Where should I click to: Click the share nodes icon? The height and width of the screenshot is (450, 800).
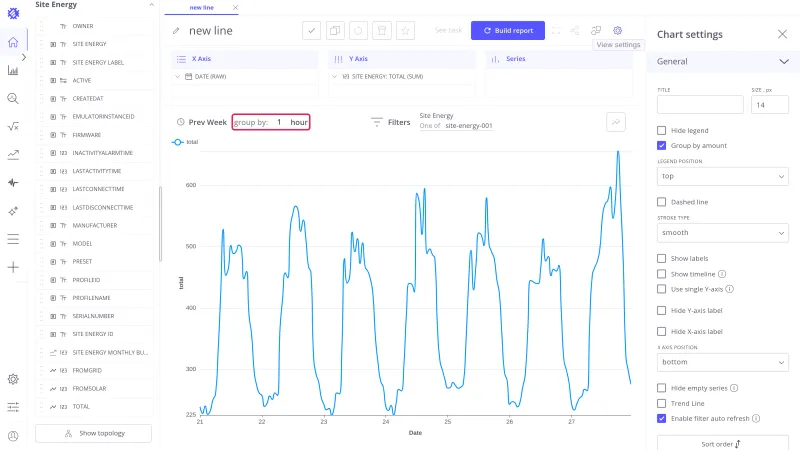[575, 31]
